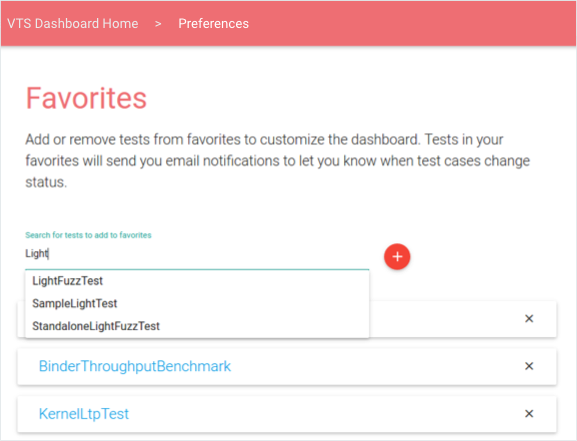Image resolution: width=577 pixels, height=441 pixels.
Task: Click the favorites description paragraph text
Action: tap(277, 161)
